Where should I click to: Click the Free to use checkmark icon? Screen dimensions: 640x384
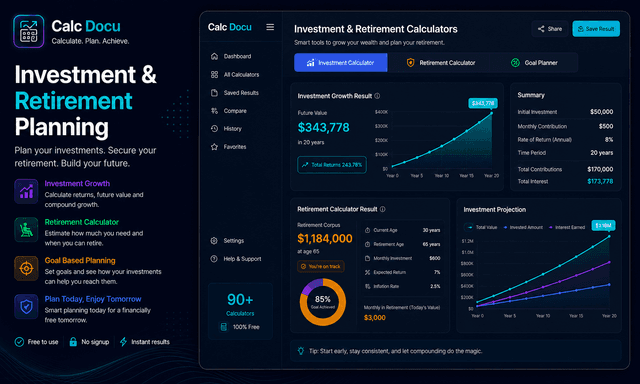pos(19,342)
